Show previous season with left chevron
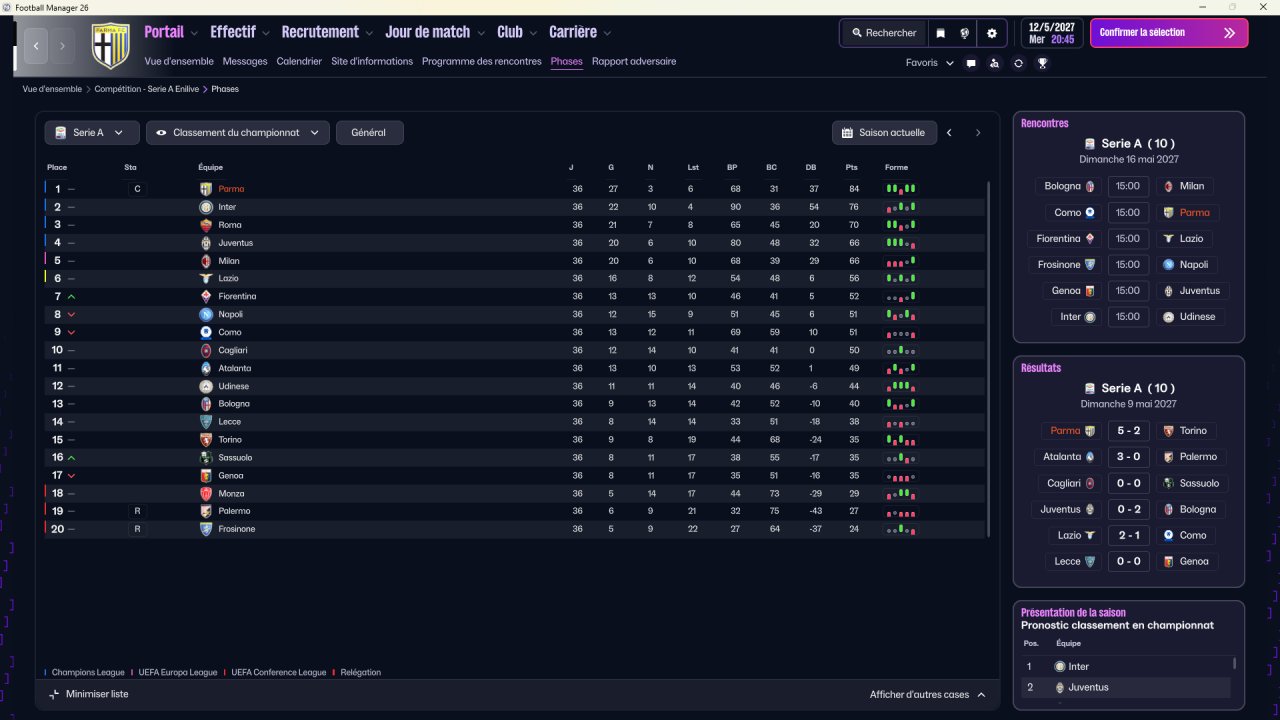Viewport: 1280px width, 720px height. (949, 132)
